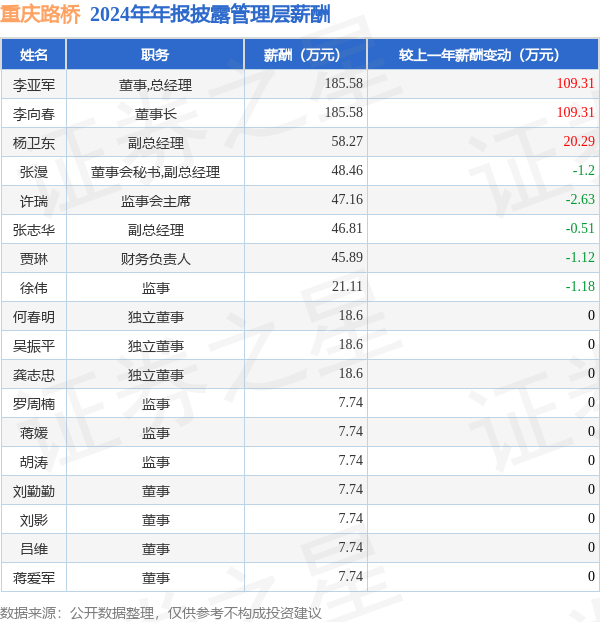The width and height of the screenshot is (600, 622).
Task: Click salary value 21.11
Action: (347, 286)
